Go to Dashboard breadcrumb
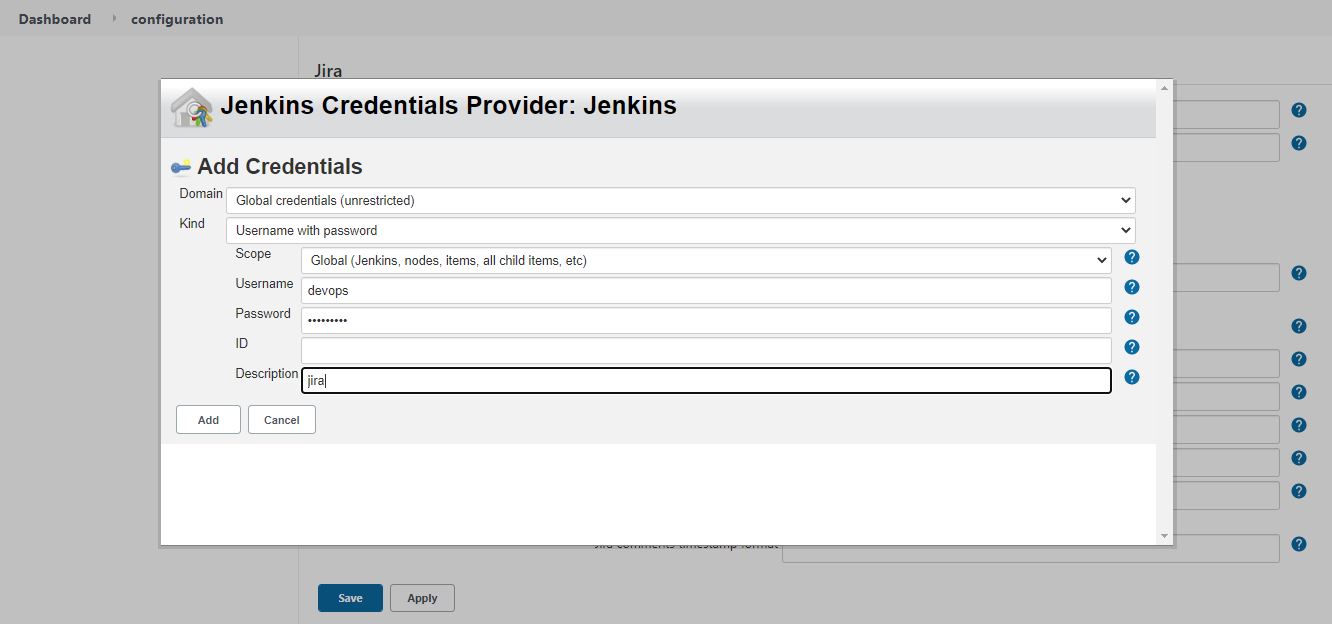Viewport: 1332px width, 624px height. pos(55,19)
